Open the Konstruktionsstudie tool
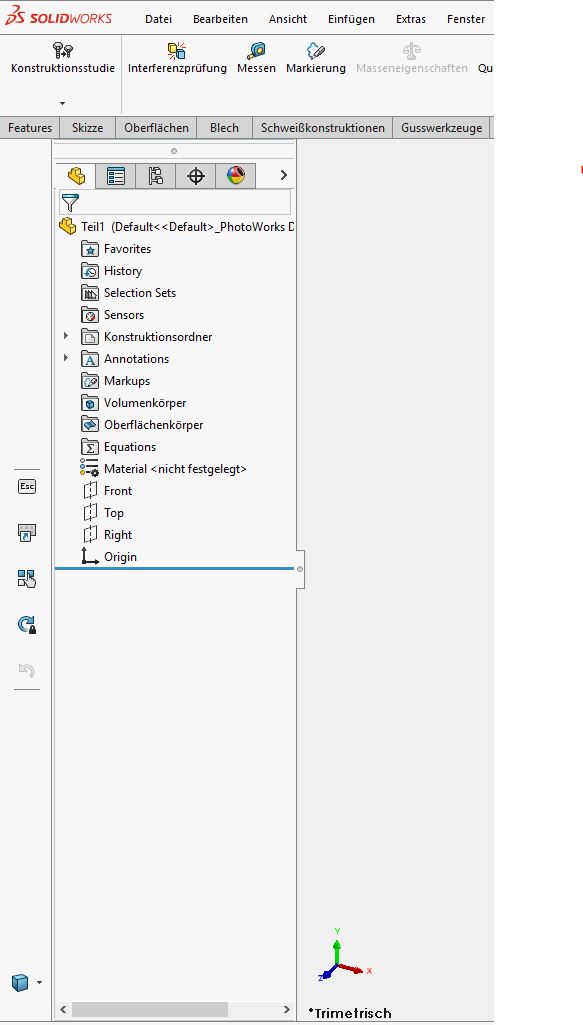The image size is (583, 1025). click(63, 58)
